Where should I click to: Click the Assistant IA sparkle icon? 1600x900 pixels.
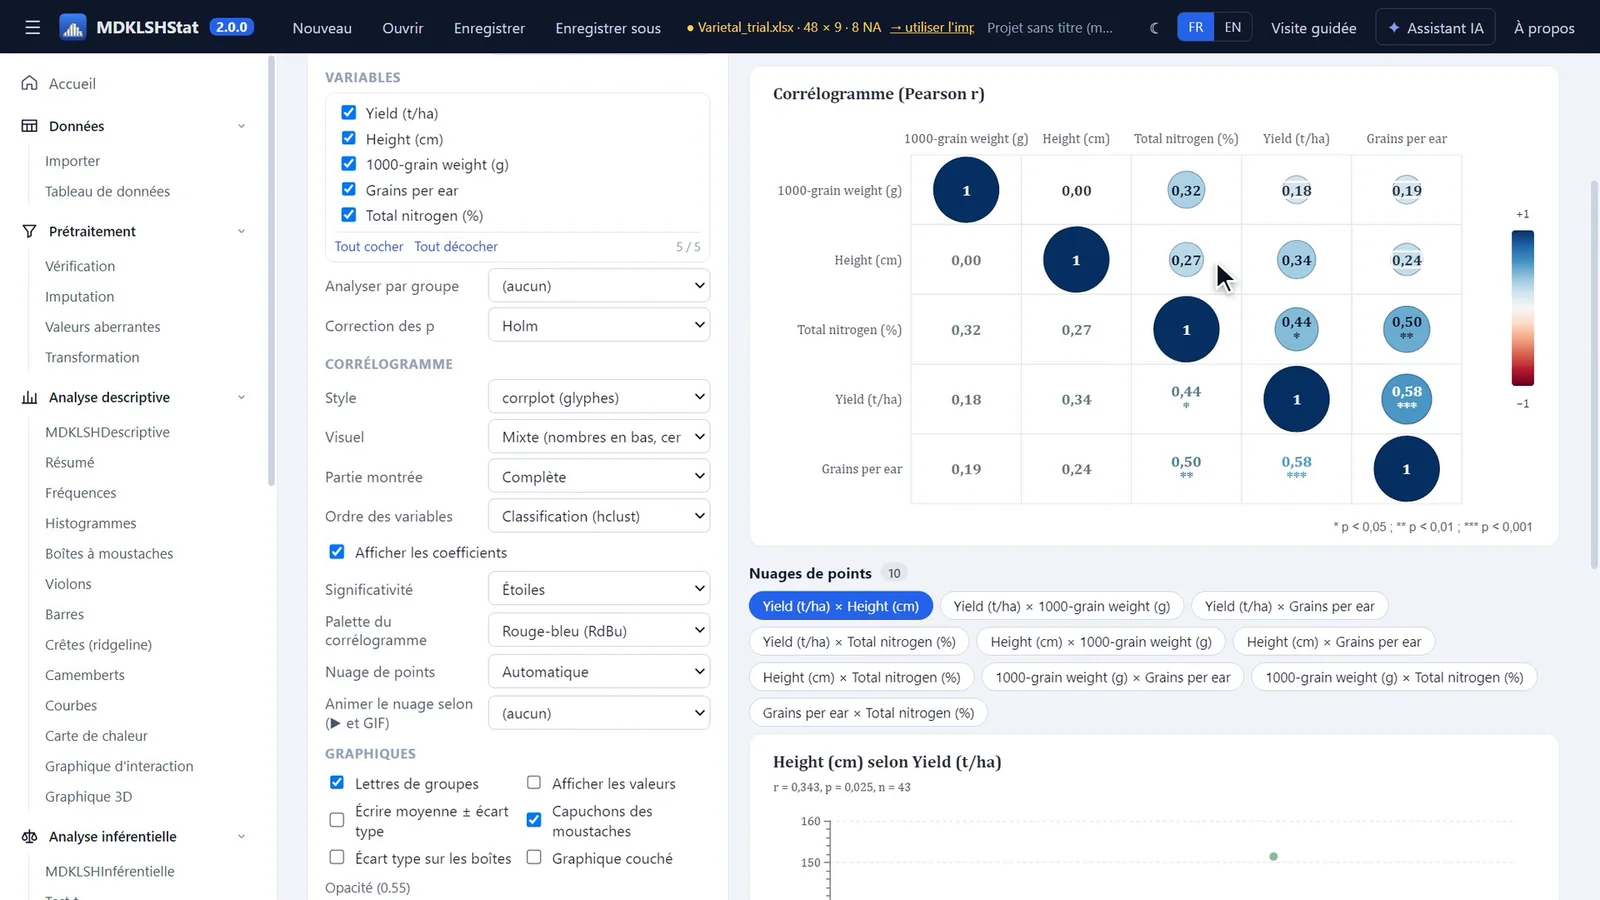point(1394,28)
